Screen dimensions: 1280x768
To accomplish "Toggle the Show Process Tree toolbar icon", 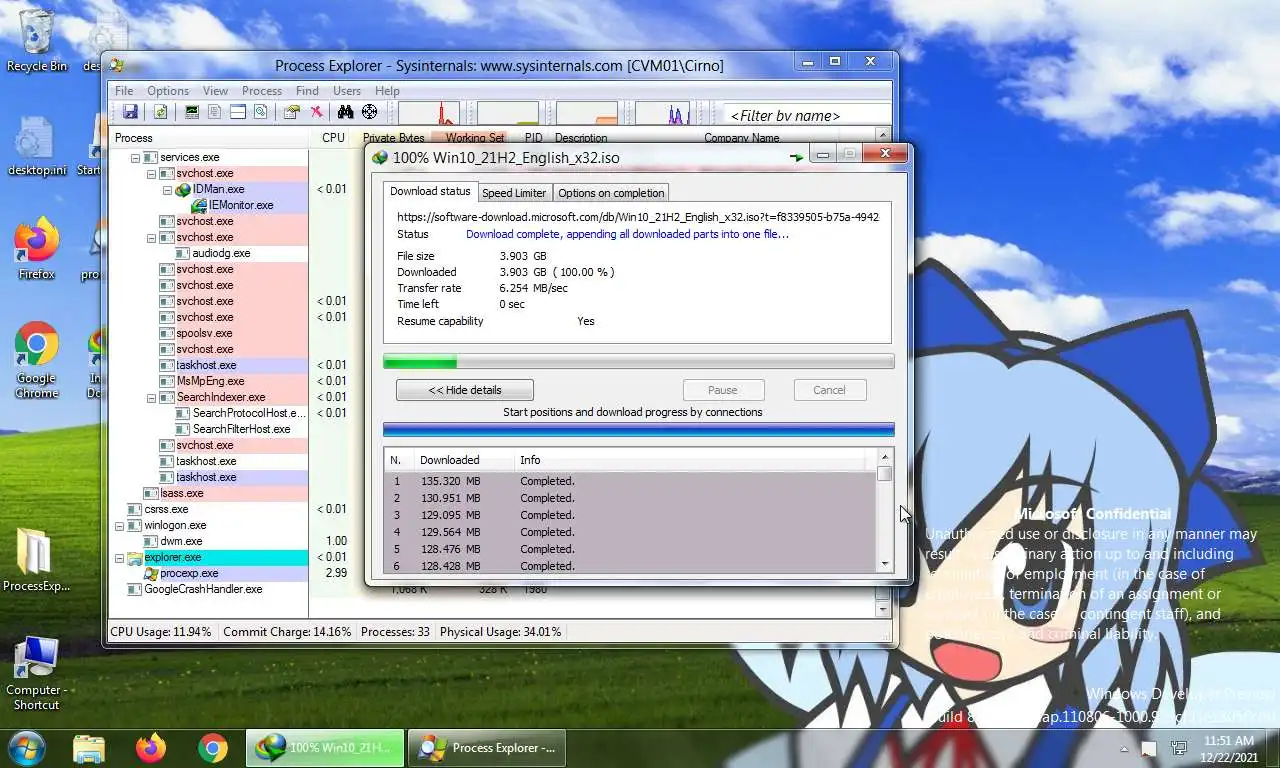I will tap(214, 112).
